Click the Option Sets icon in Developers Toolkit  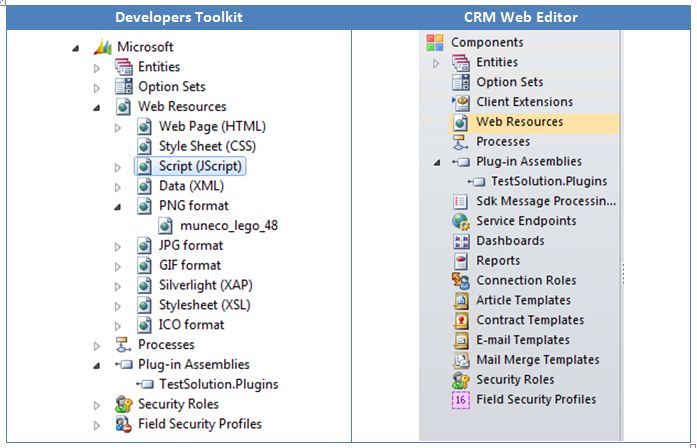123,87
